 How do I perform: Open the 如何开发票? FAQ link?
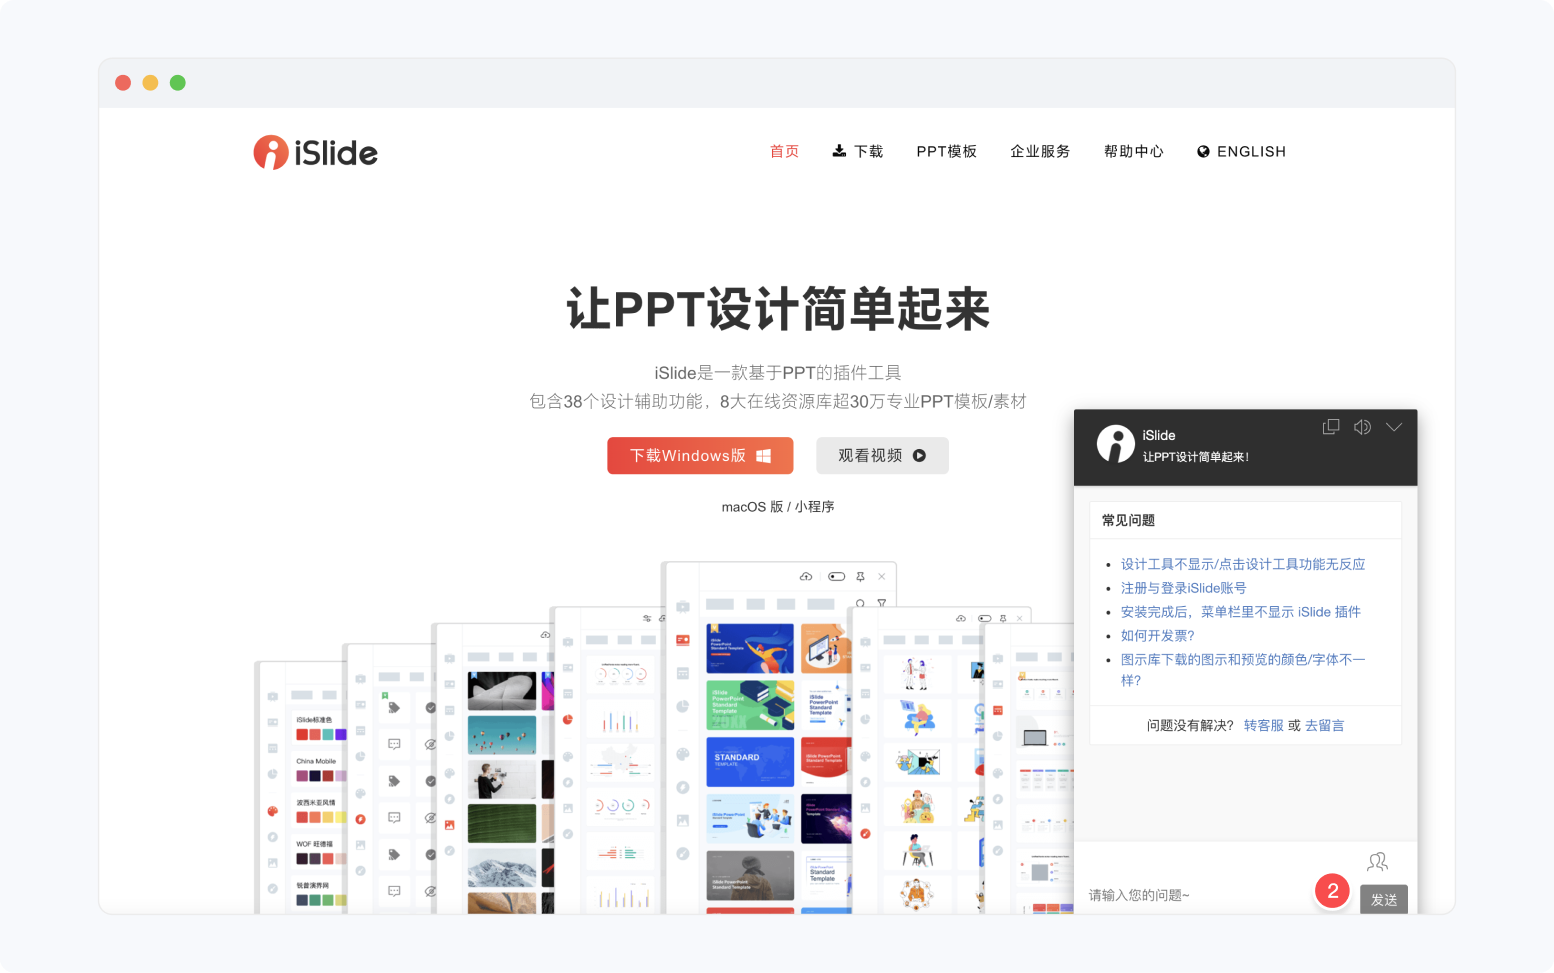point(1157,636)
